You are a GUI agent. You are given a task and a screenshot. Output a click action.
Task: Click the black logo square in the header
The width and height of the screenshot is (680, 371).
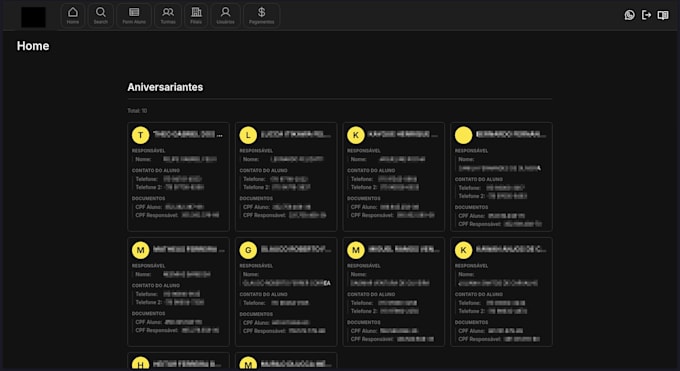click(x=33, y=17)
